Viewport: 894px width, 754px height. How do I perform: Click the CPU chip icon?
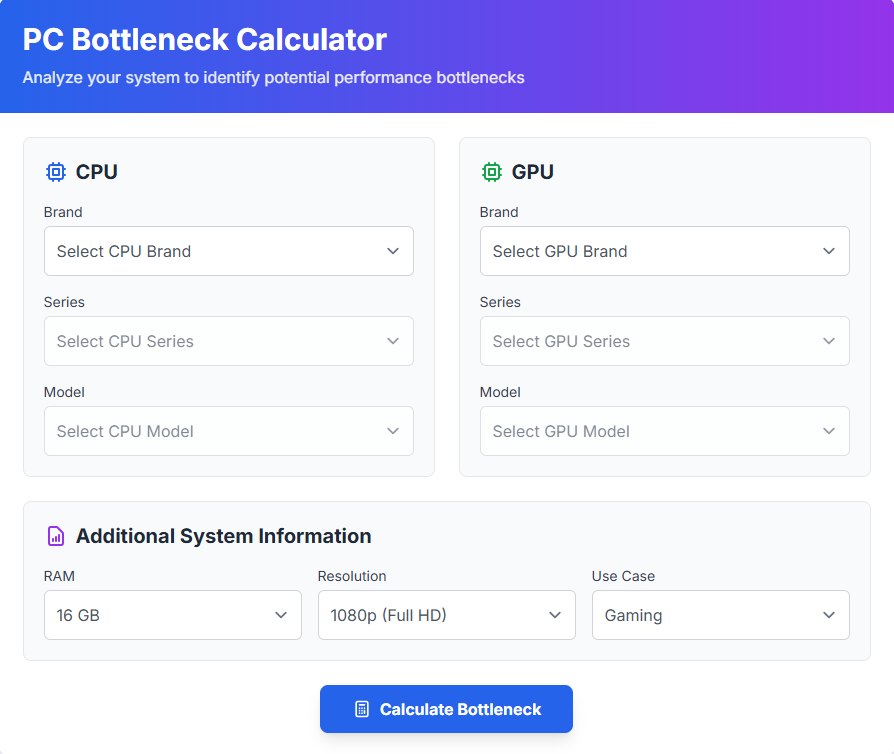56,172
